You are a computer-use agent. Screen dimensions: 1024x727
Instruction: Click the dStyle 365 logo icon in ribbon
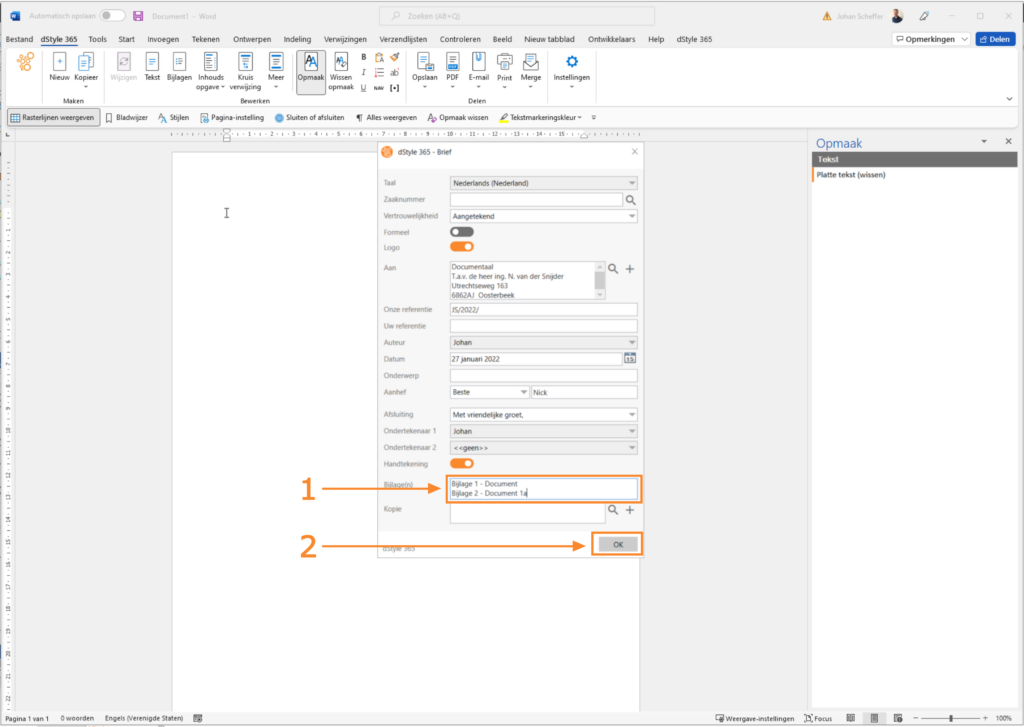pyautogui.click(x=25, y=63)
